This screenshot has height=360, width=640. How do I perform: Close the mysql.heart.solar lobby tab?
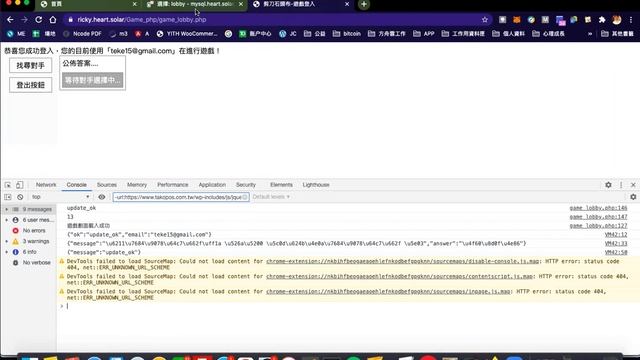(241, 4)
